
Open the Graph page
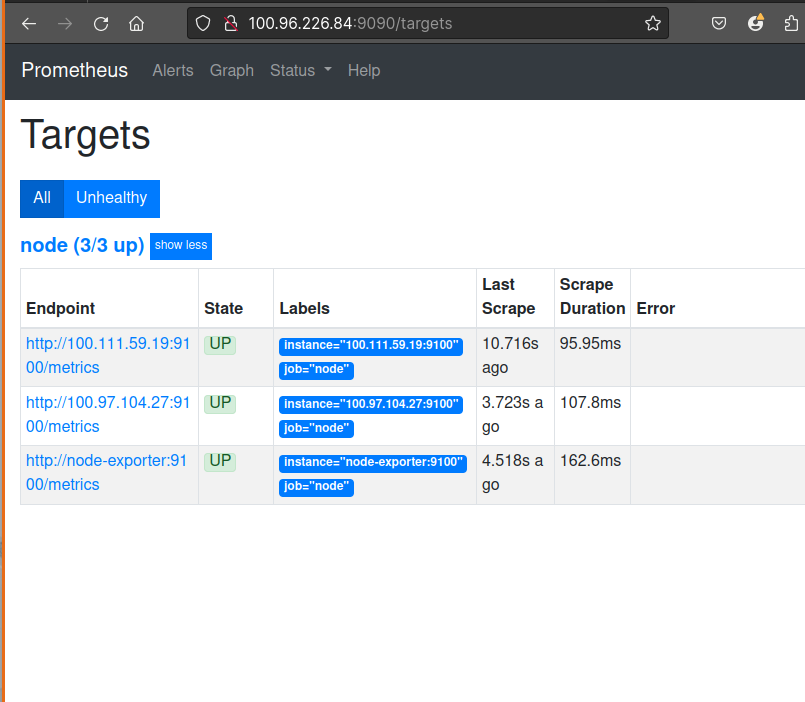coord(232,70)
